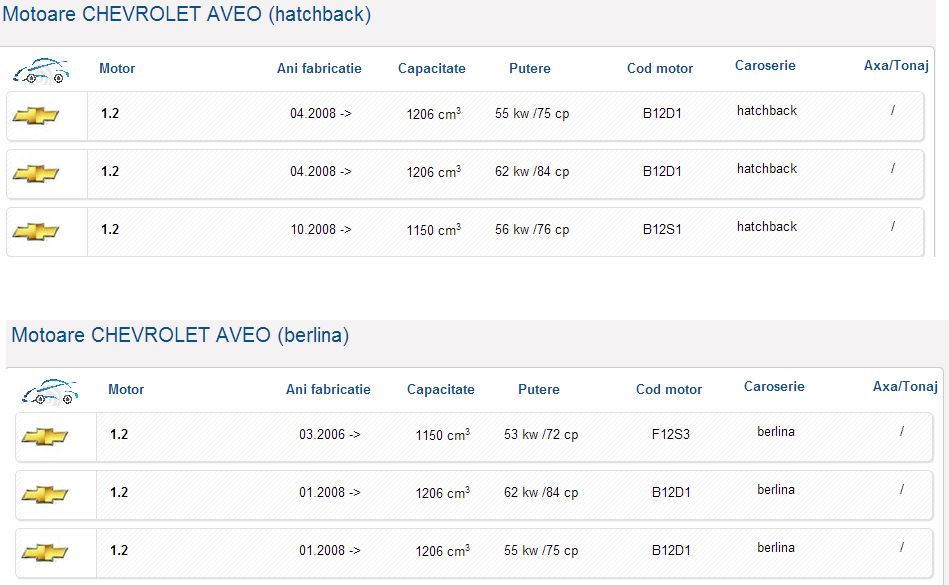
Task: Click the Caroserie header in berlina table
Action: coord(774,387)
